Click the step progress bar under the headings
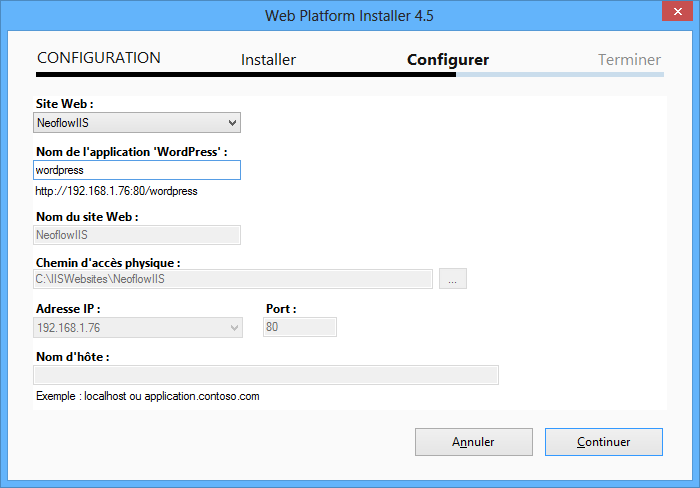The height and width of the screenshot is (488, 700). tap(349, 75)
